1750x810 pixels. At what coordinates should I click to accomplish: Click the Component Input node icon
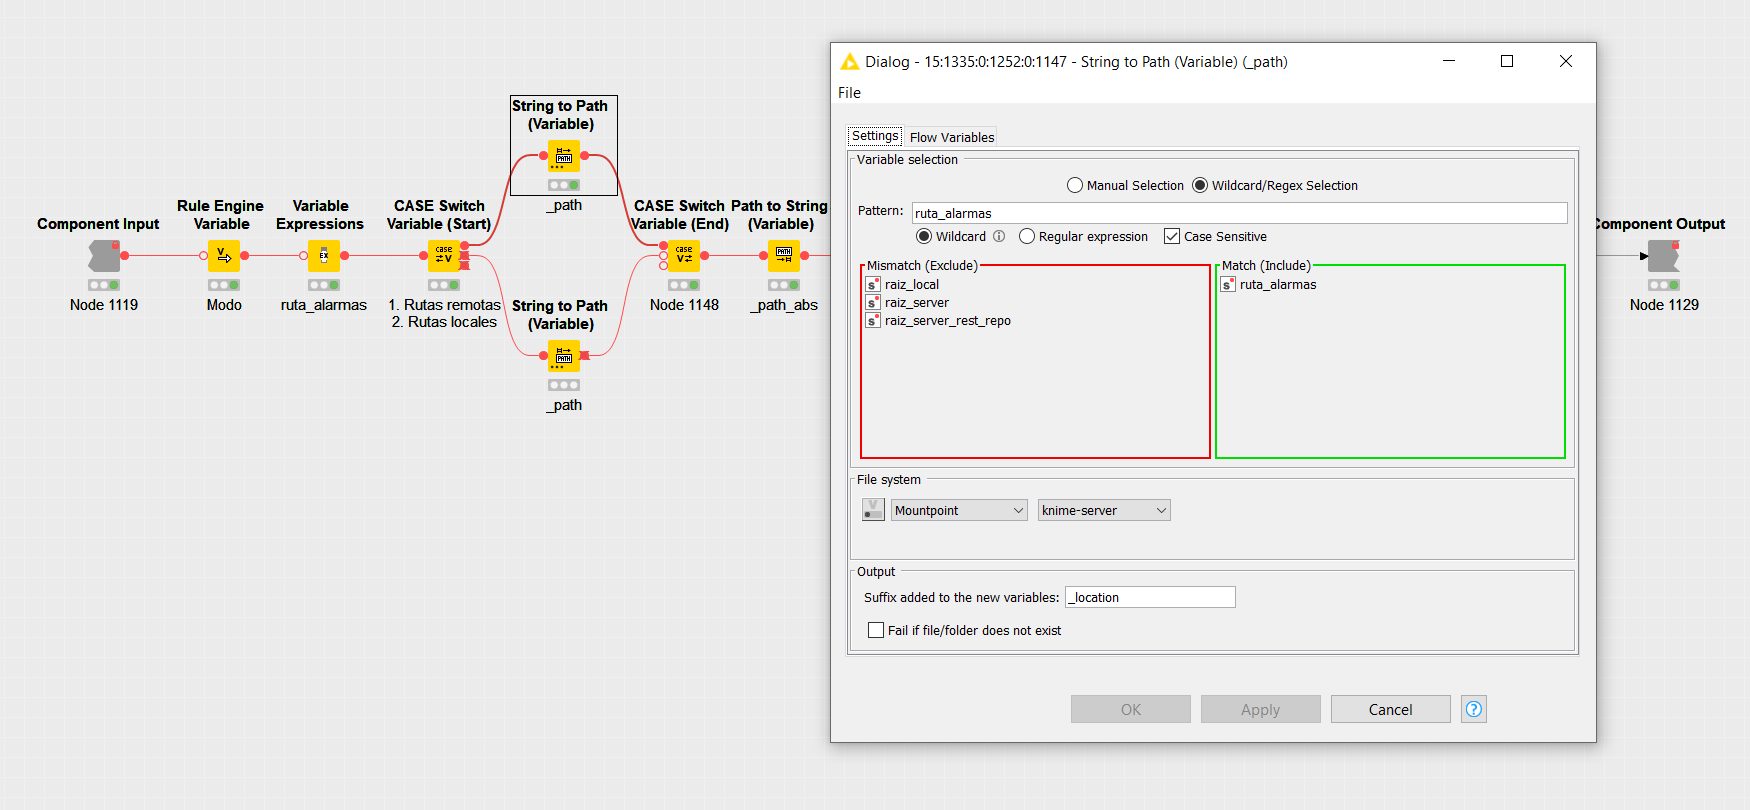pos(103,256)
